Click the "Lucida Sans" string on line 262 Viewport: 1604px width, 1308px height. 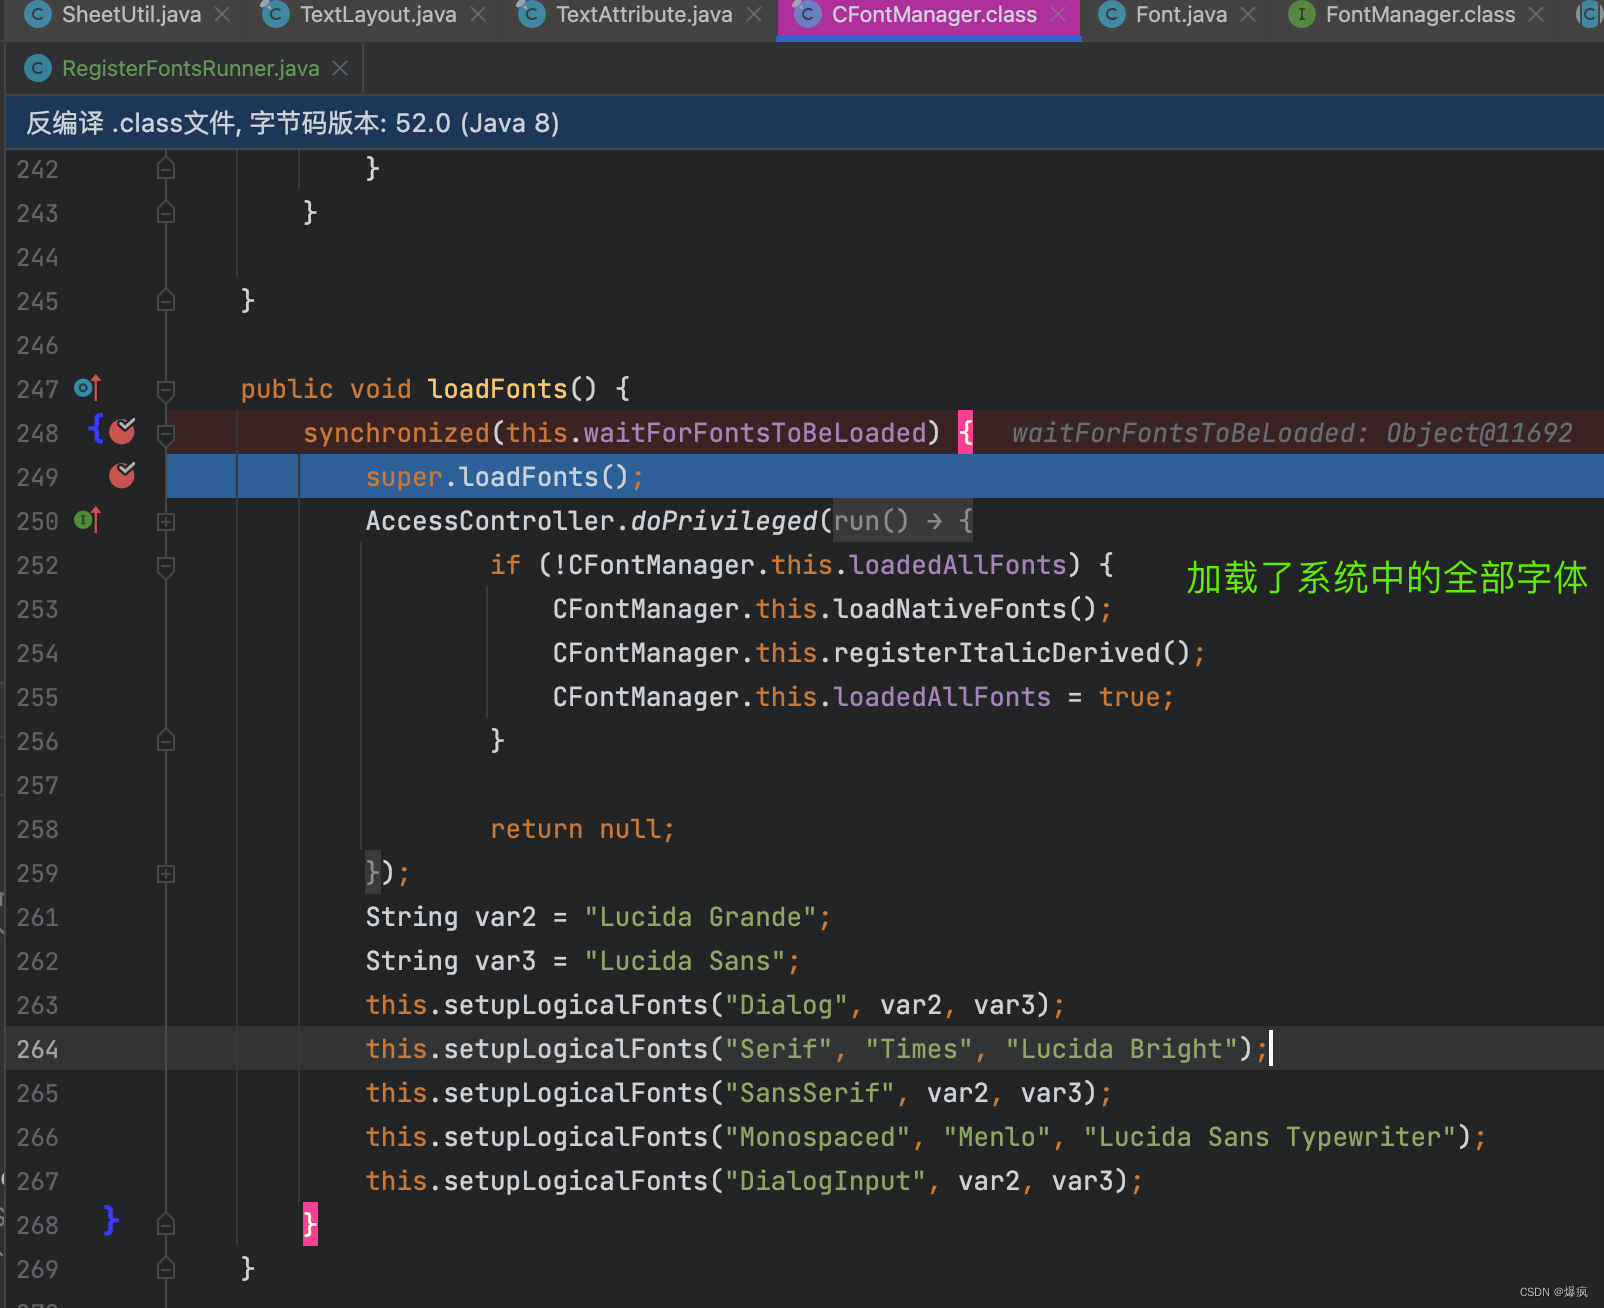click(x=685, y=961)
